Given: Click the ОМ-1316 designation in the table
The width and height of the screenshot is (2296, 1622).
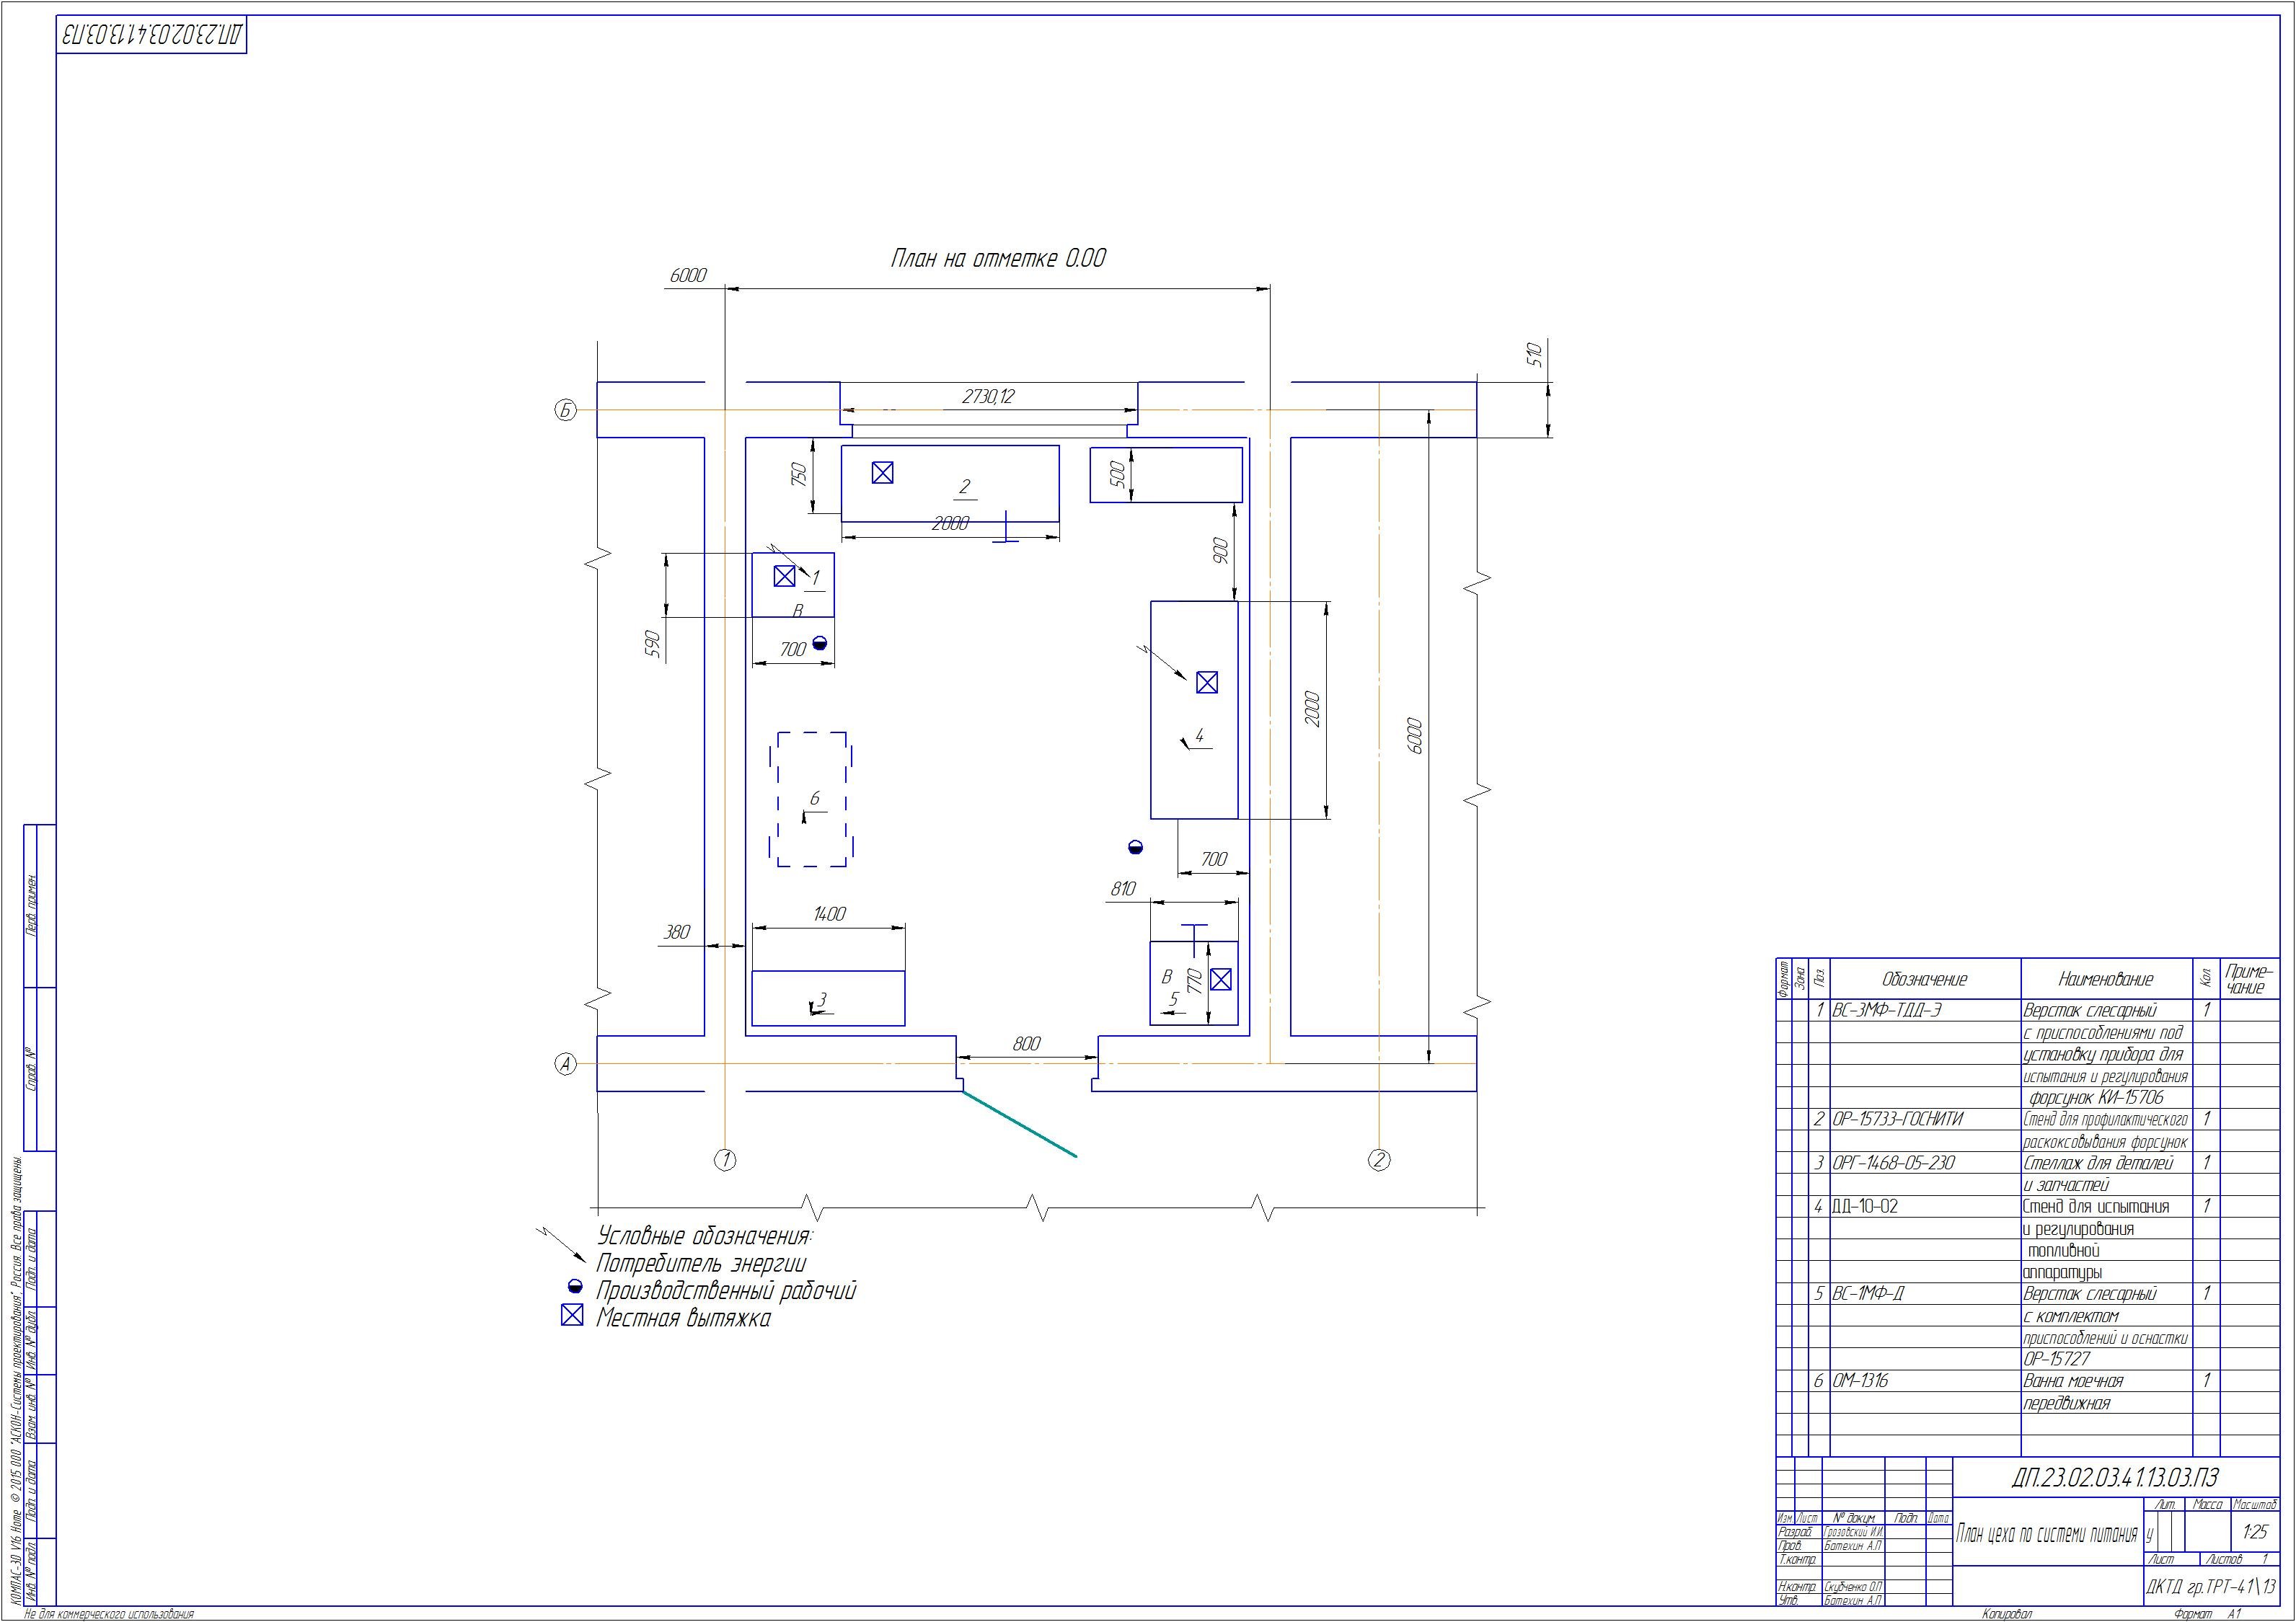Looking at the screenshot, I should coord(1861,1381).
